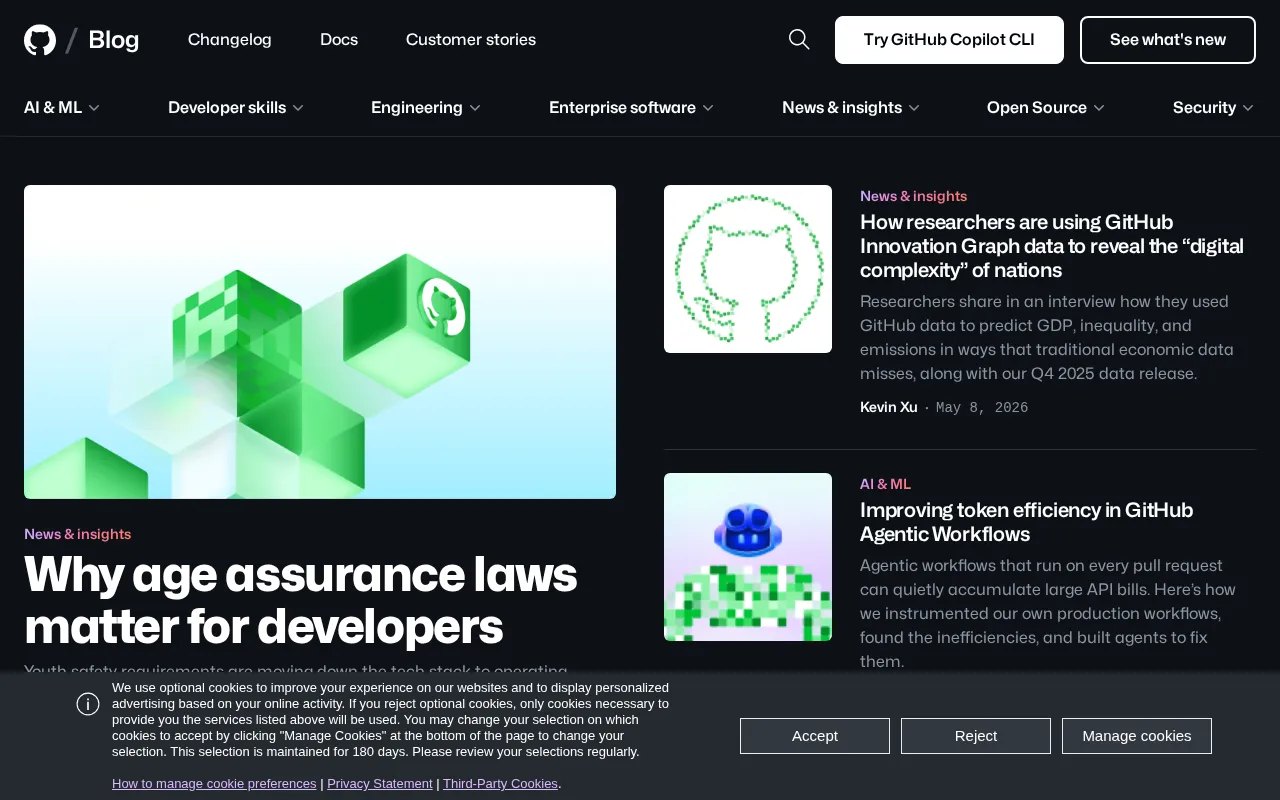Screen dimensions: 1280x800
Task: Open Why age assurance laws matter headline
Action: coord(301,600)
